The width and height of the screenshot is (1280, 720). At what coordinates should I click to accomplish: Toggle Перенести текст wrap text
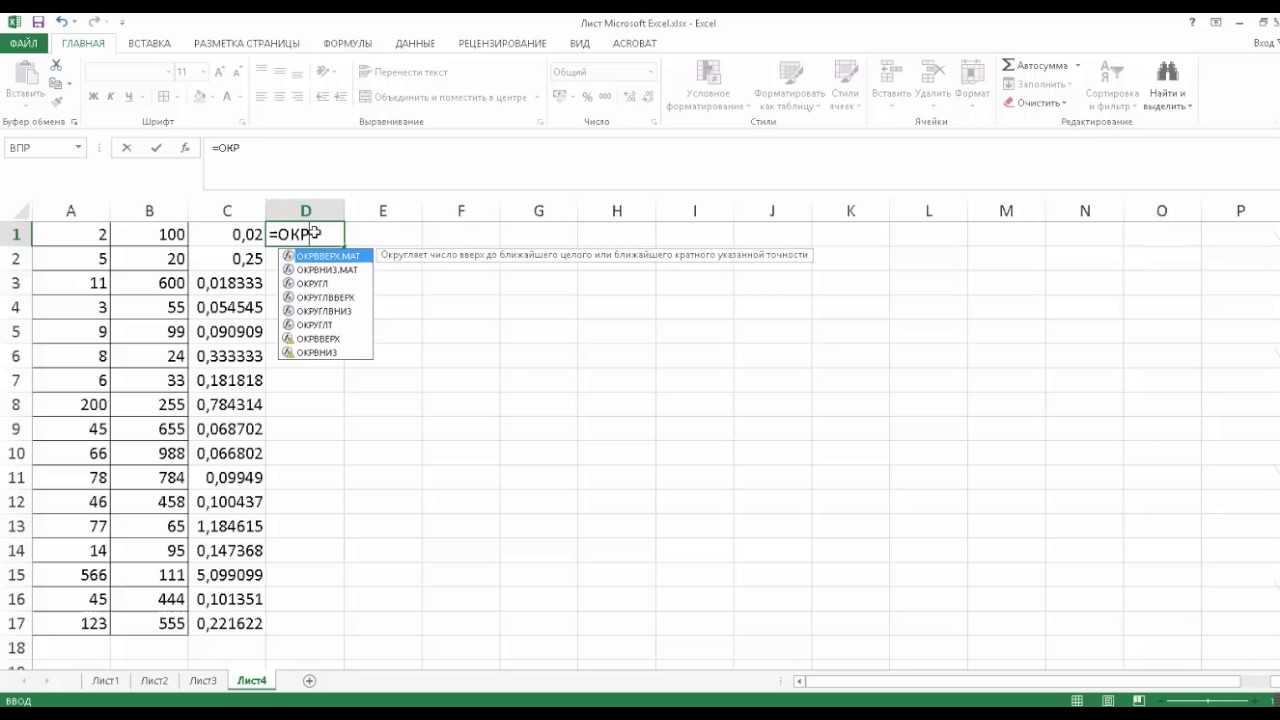[x=403, y=72]
